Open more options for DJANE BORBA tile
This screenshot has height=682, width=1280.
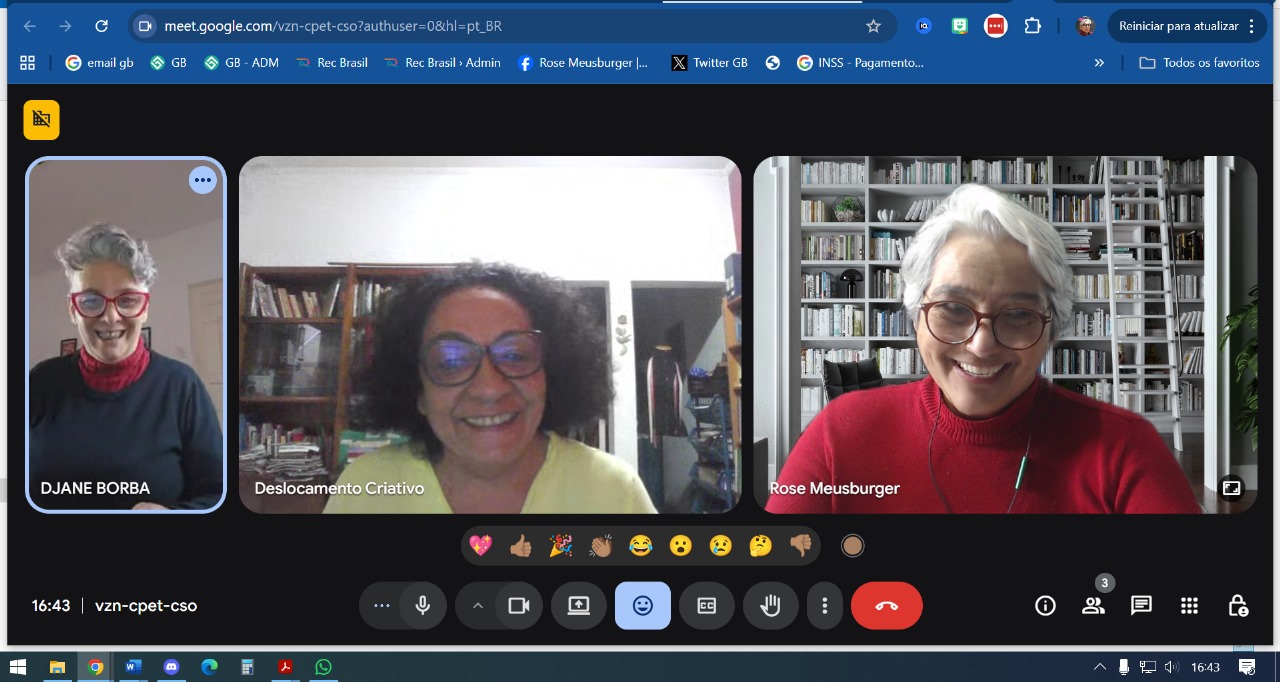[x=203, y=180]
